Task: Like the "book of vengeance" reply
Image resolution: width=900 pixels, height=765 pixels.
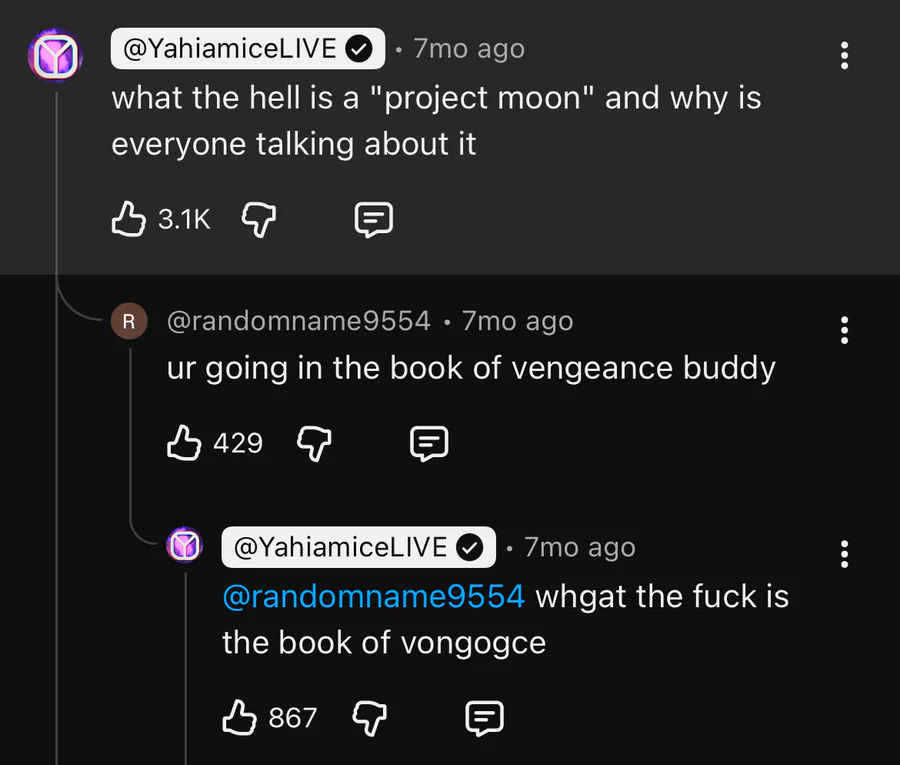Action: [x=184, y=442]
